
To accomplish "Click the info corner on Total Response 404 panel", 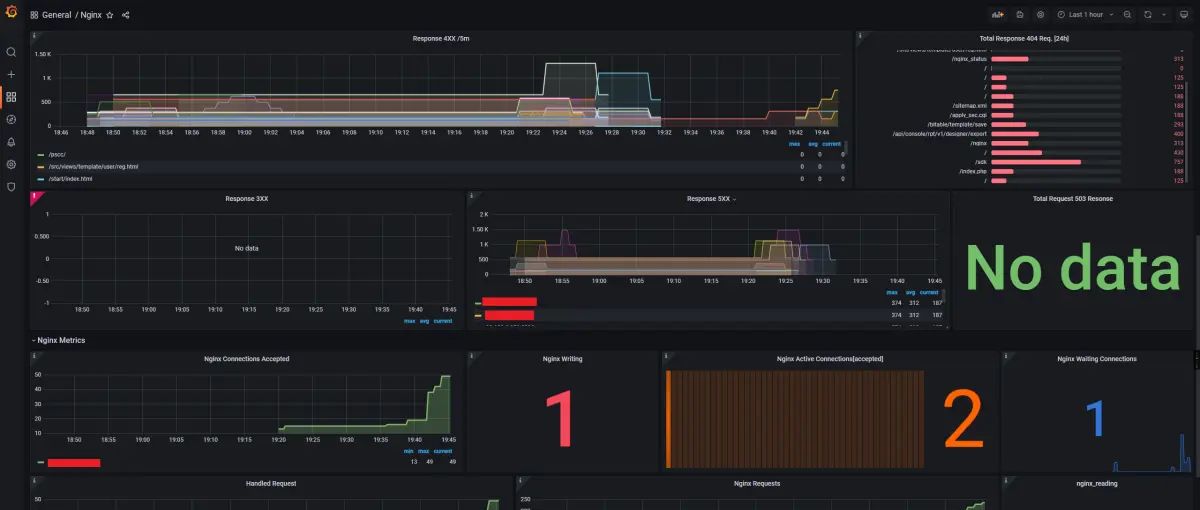I will tap(861, 35).
